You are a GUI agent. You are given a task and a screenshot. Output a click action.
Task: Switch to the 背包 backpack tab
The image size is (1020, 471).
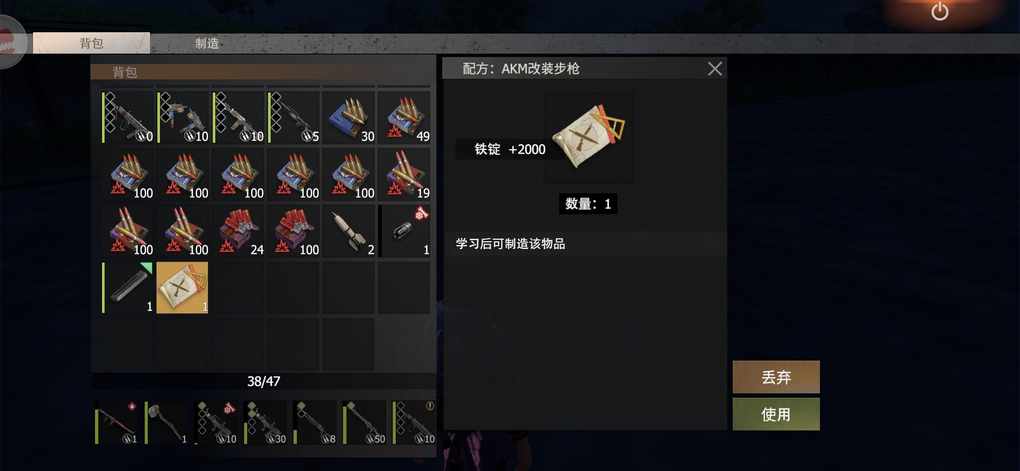click(x=91, y=44)
